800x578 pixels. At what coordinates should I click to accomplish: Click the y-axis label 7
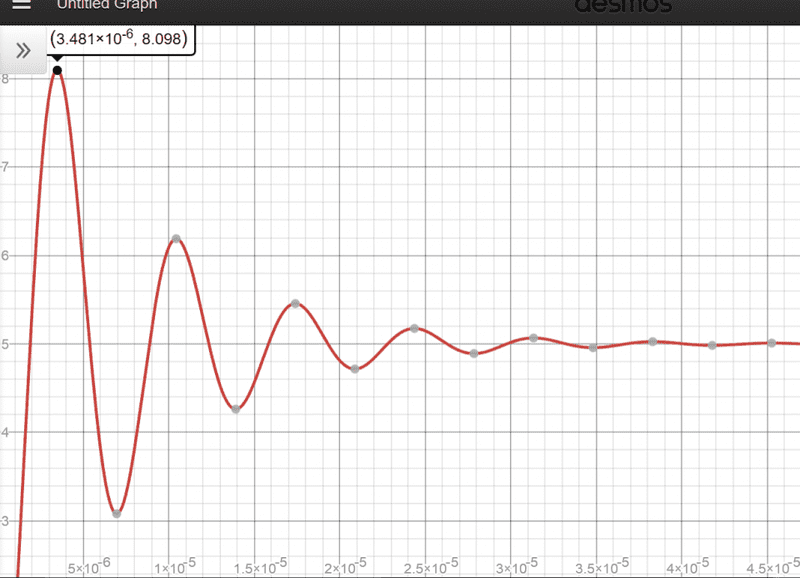5,166
